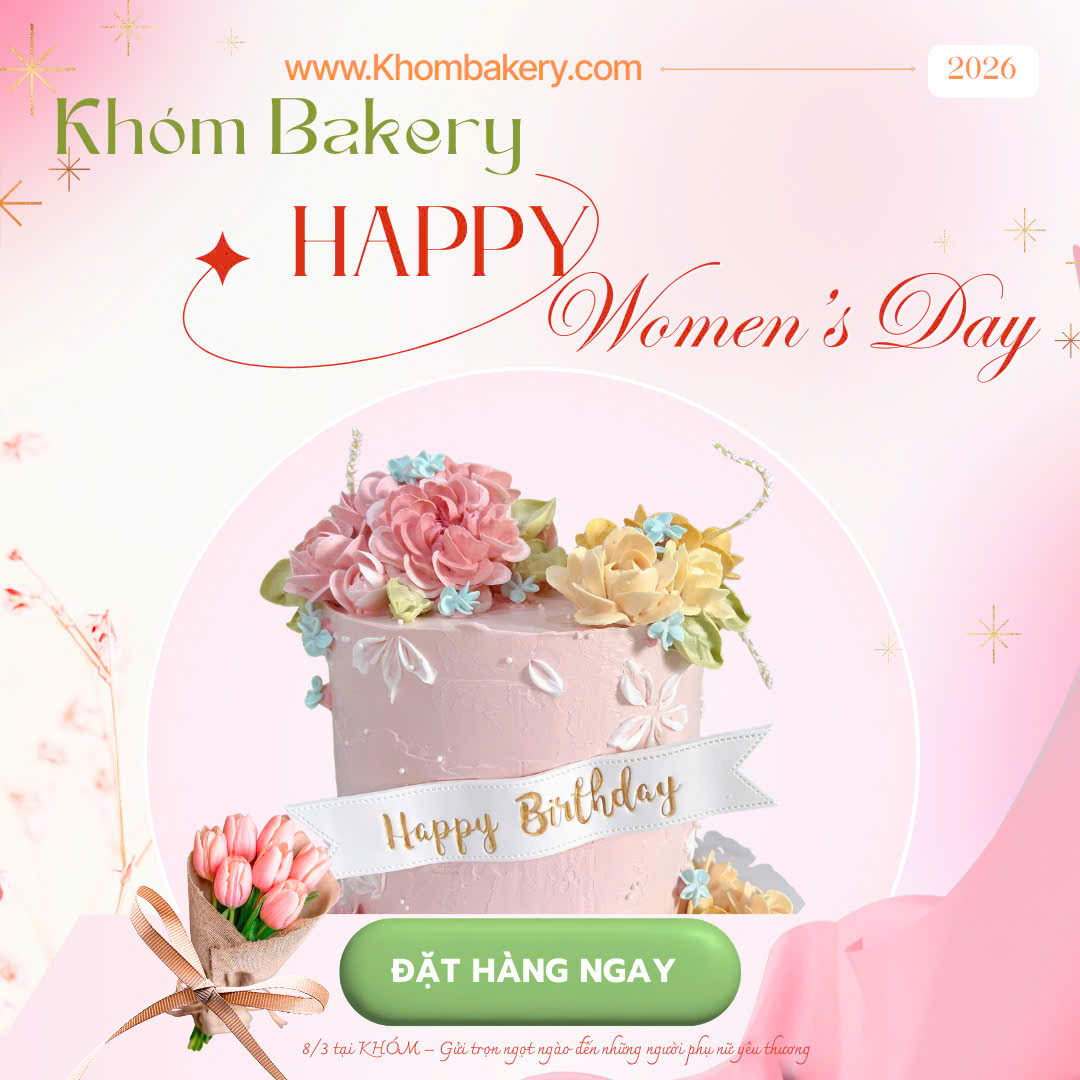Click the large gold sparkle in the top-left corner

click(x=32, y=69)
